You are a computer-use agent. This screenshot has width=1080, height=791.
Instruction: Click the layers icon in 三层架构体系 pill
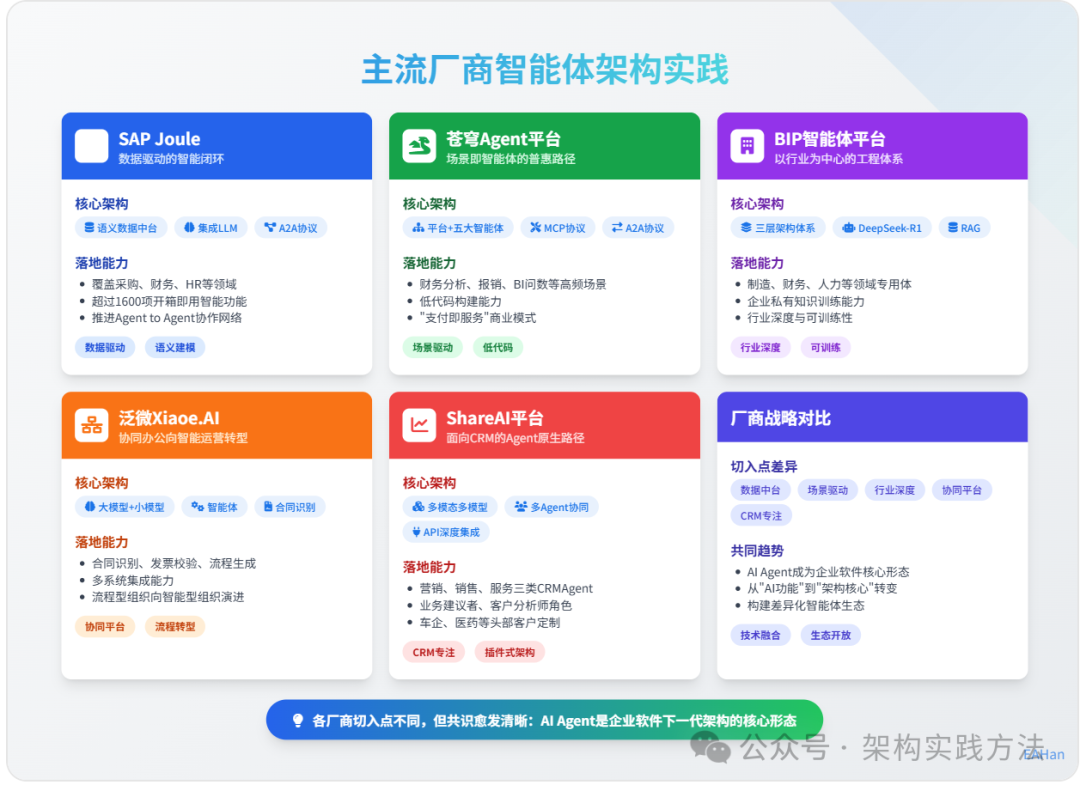[746, 227]
